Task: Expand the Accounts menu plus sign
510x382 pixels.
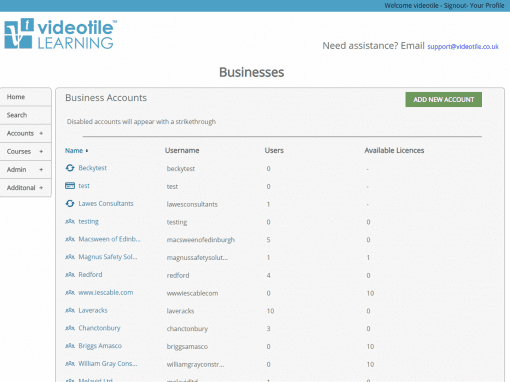Action: pos(41,133)
